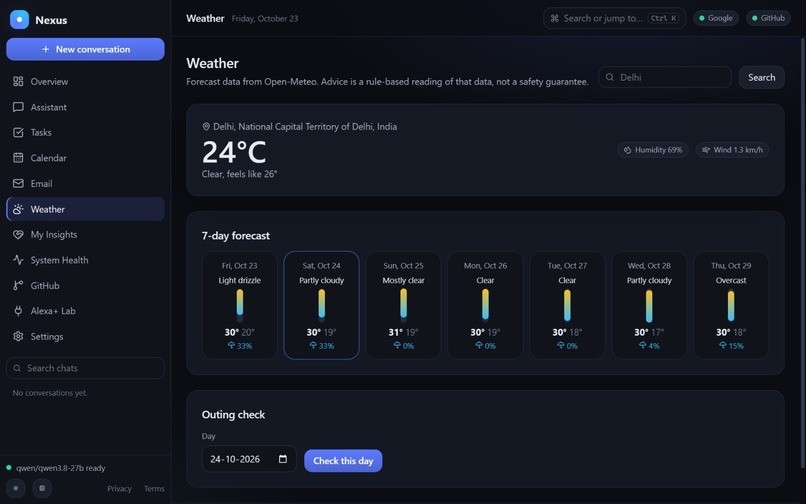This screenshot has height=504, width=806.
Task: Select the Wed, Oct 28 forecast card
Action: pyautogui.click(x=649, y=305)
